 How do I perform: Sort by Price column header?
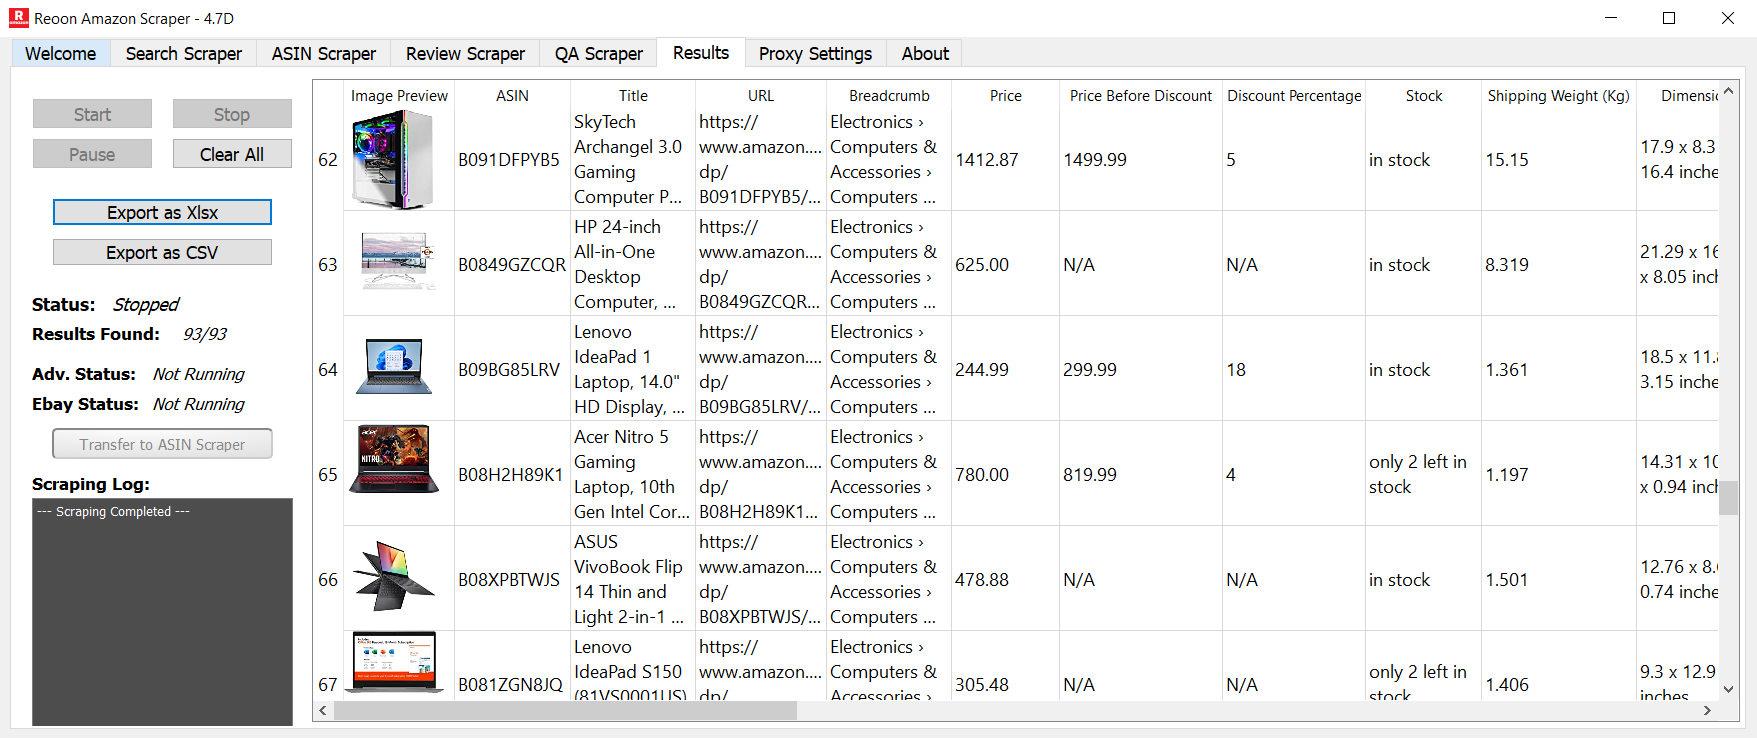coord(1006,96)
